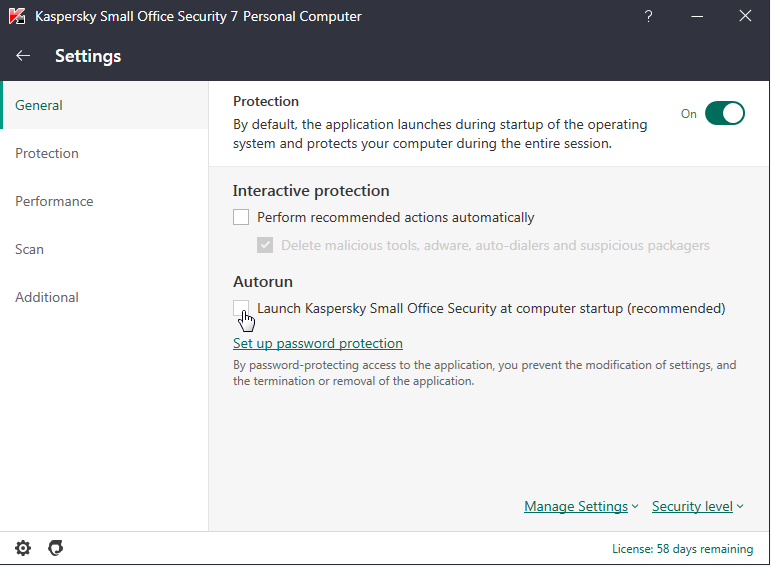Go to the Scan settings section
Image resolution: width=771 pixels, height=567 pixels.
(29, 249)
